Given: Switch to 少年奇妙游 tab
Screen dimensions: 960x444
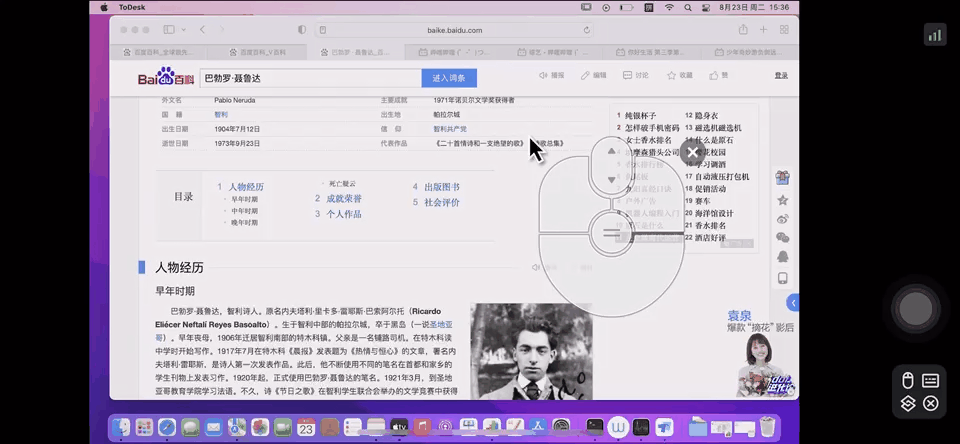Looking at the screenshot, I should 749,52.
